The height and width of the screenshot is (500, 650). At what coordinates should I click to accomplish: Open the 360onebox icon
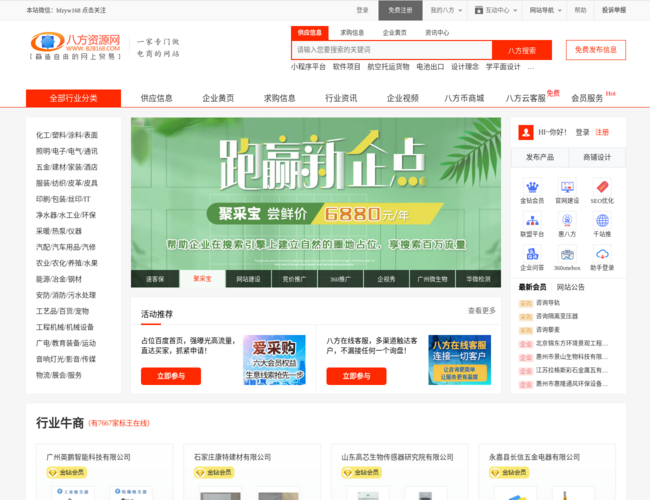(x=567, y=254)
